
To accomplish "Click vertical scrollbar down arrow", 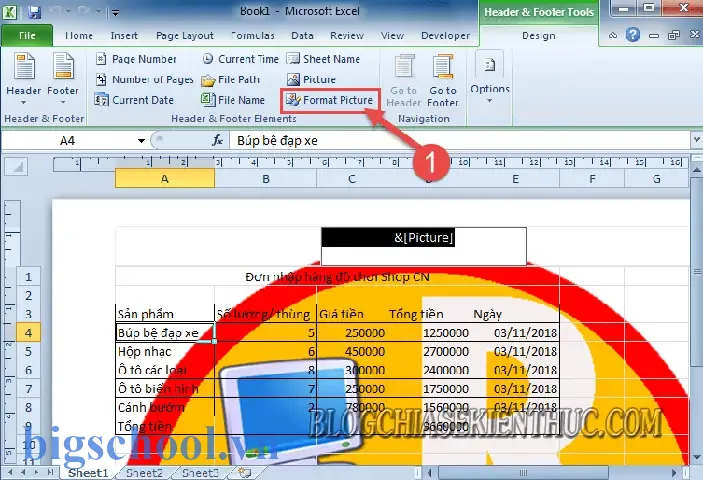I will point(696,458).
